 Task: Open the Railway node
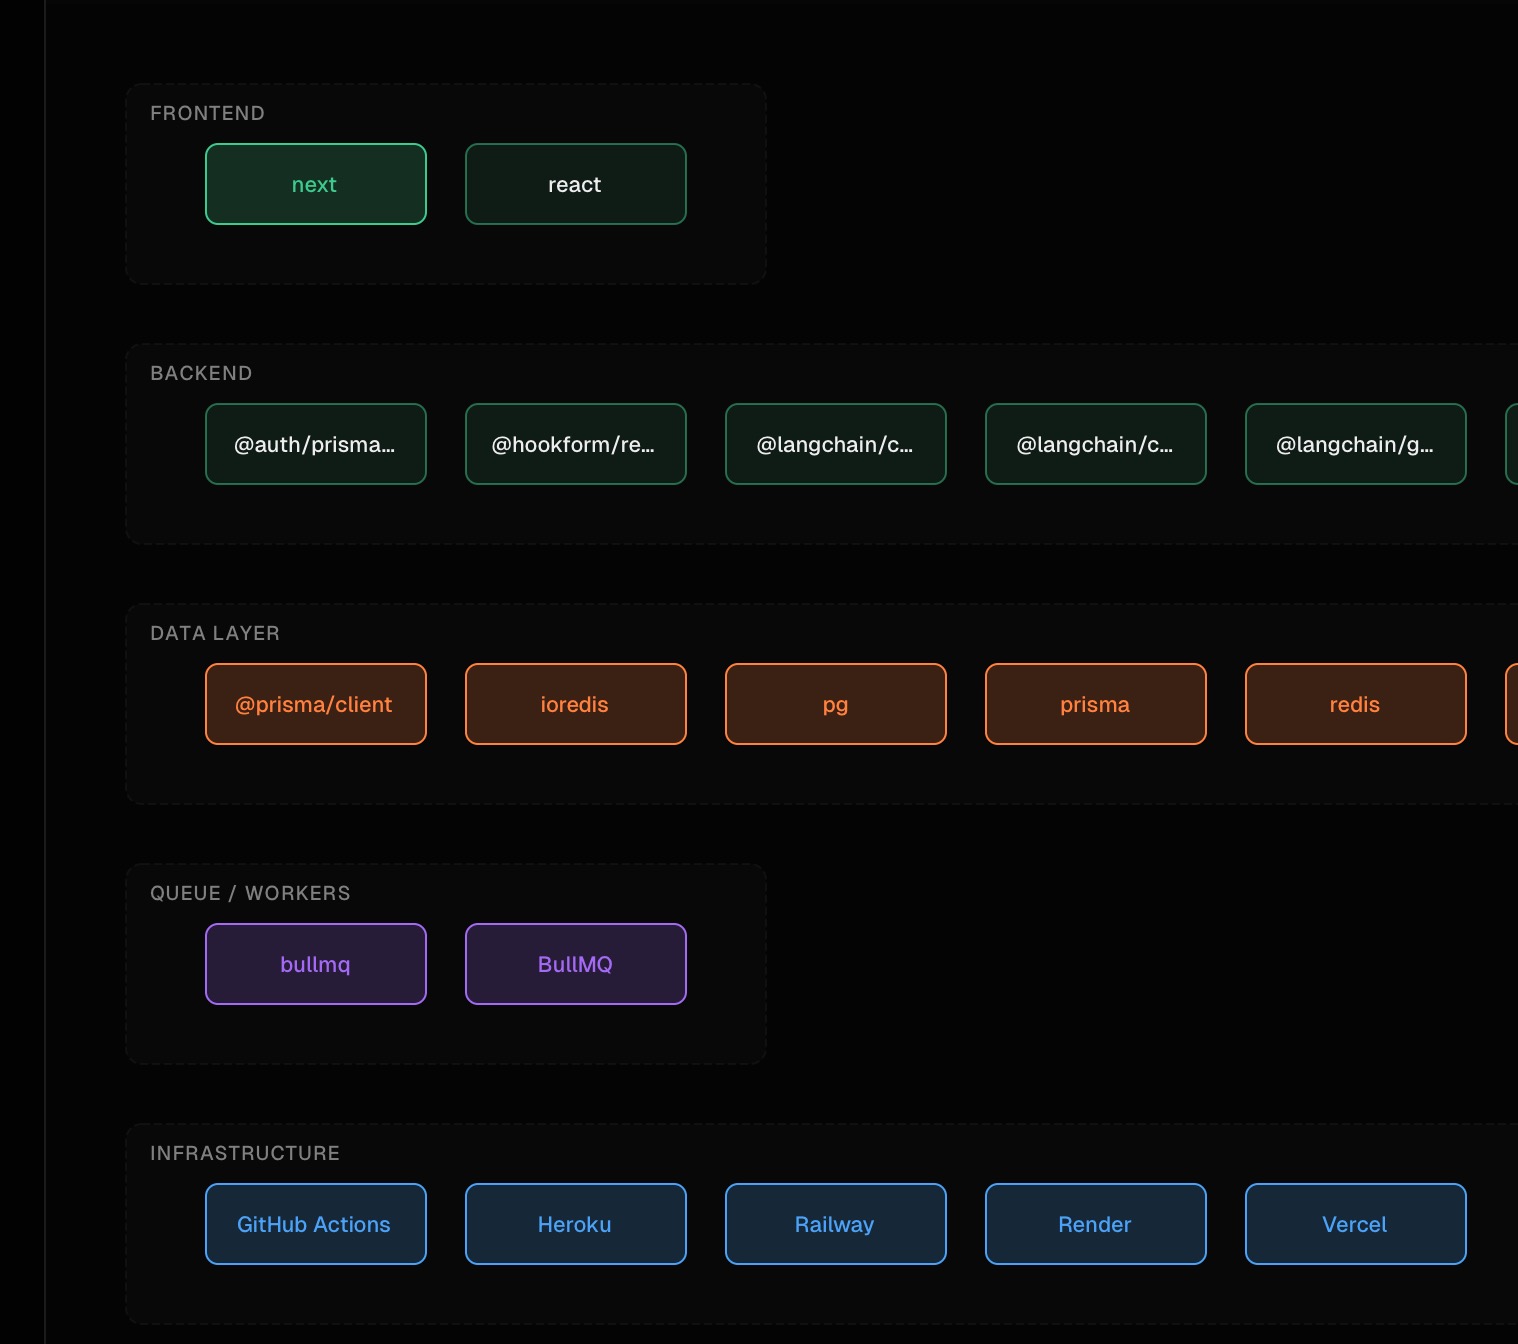tap(836, 1224)
